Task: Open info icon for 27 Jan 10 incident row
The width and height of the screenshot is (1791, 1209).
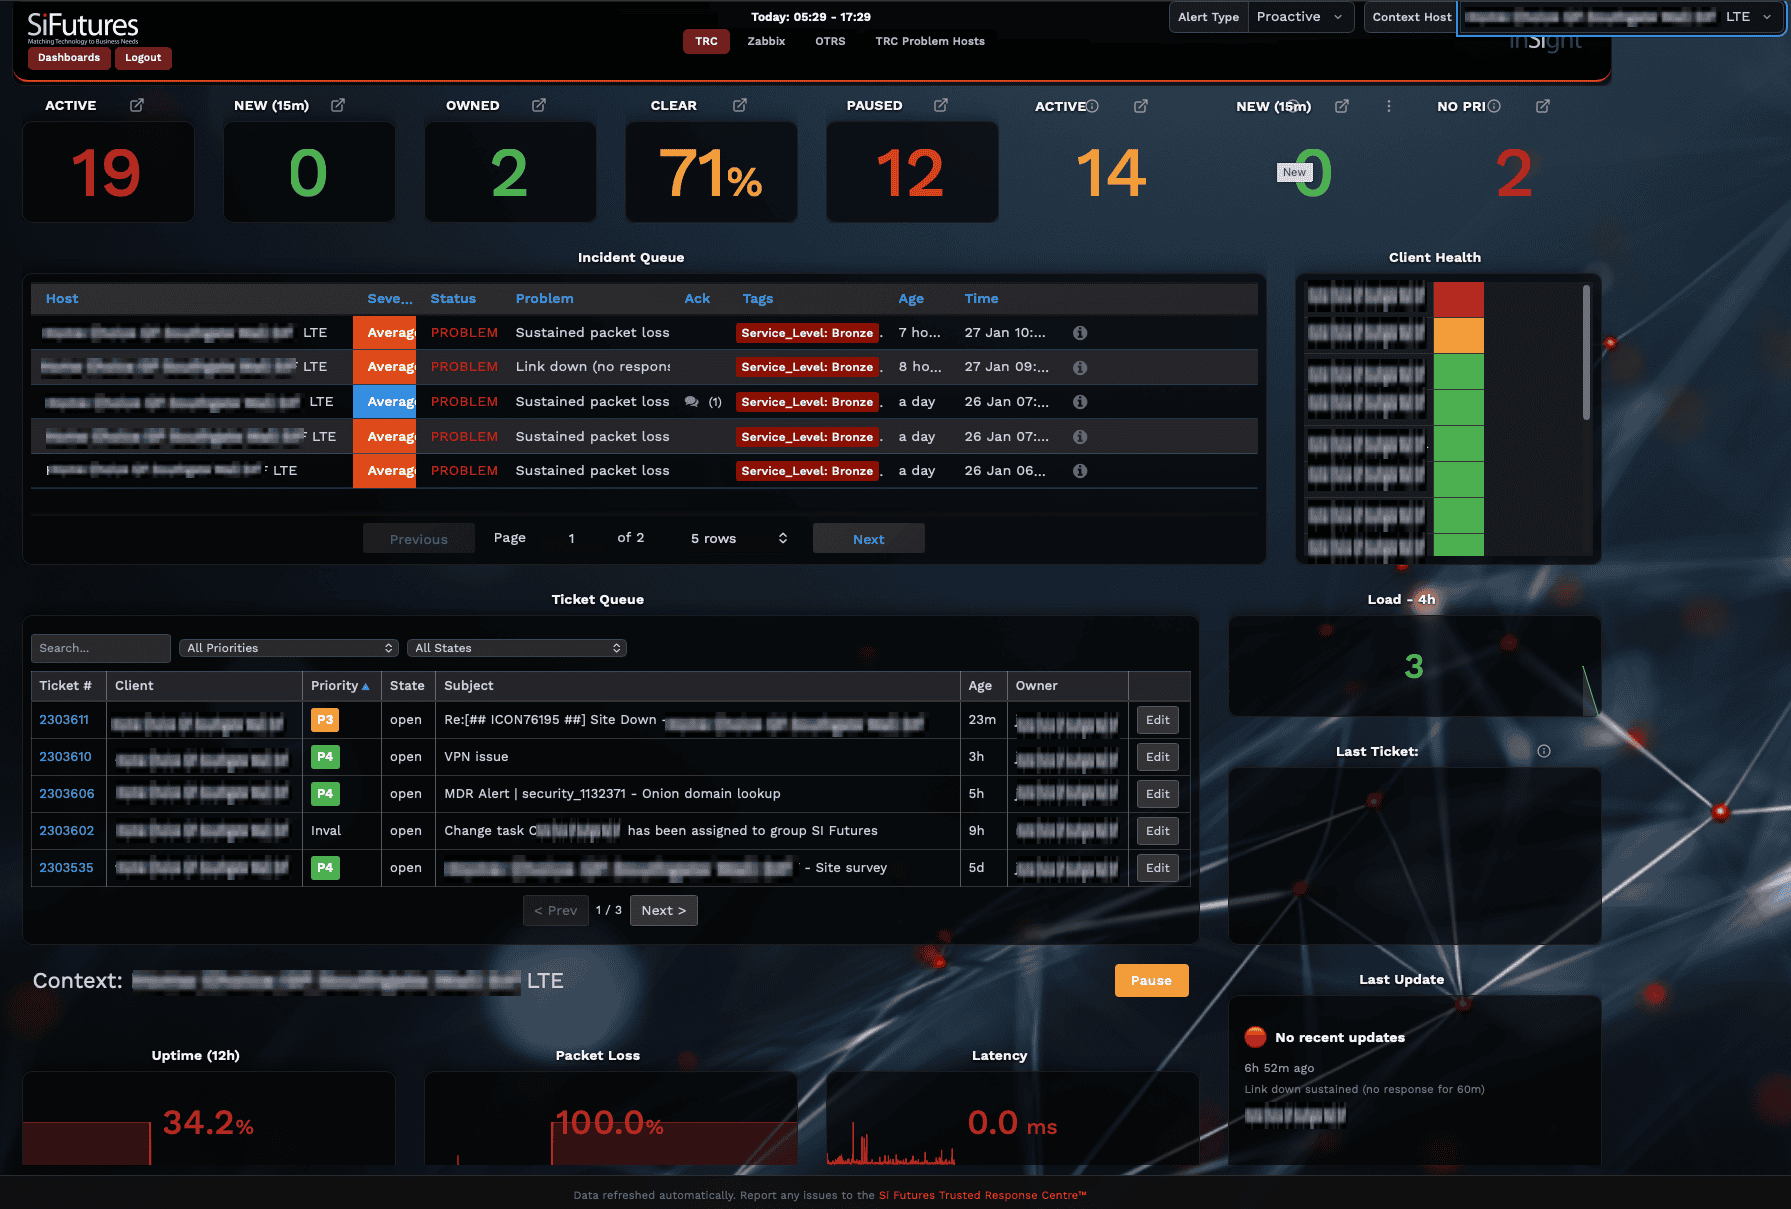Action: pos(1080,333)
